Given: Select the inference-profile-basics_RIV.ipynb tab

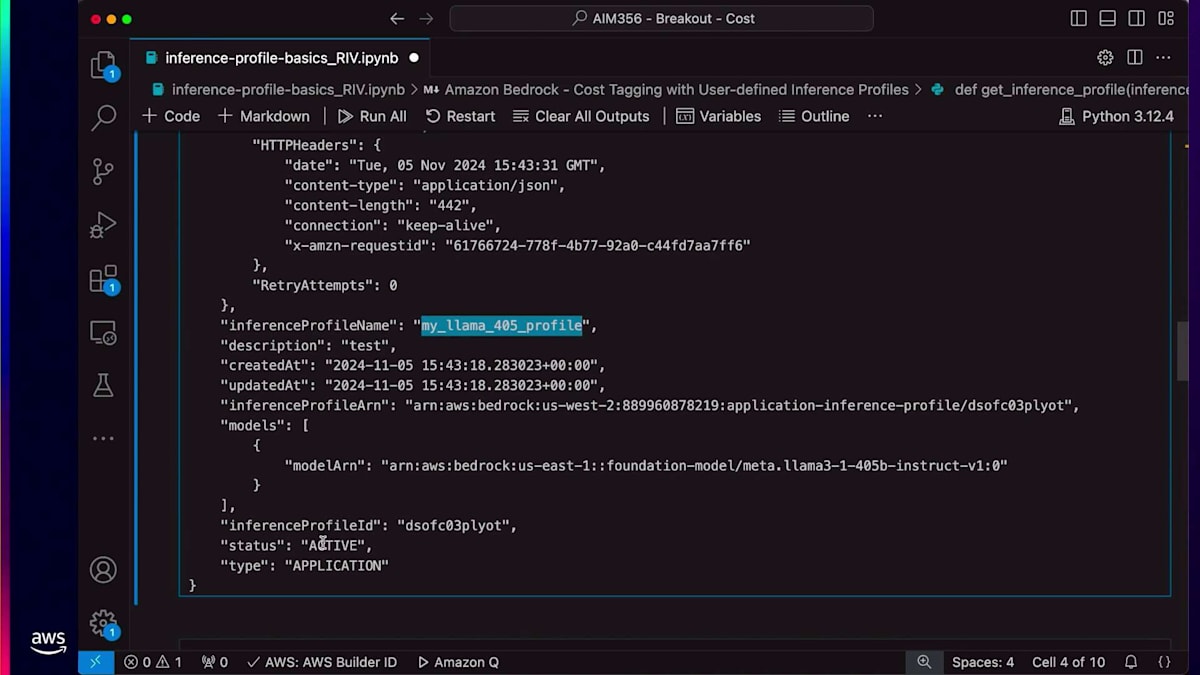Looking at the screenshot, I should pyautogui.click(x=282, y=58).
